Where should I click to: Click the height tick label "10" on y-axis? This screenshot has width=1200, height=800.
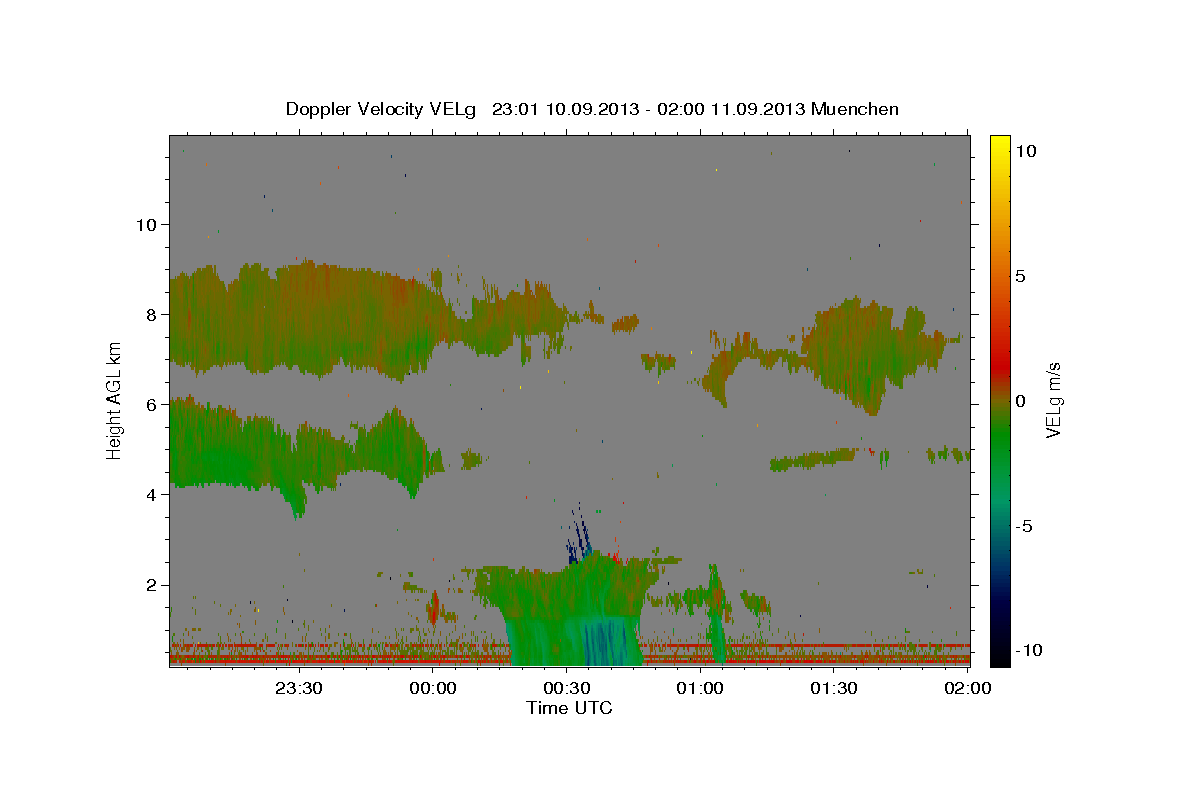146,224
